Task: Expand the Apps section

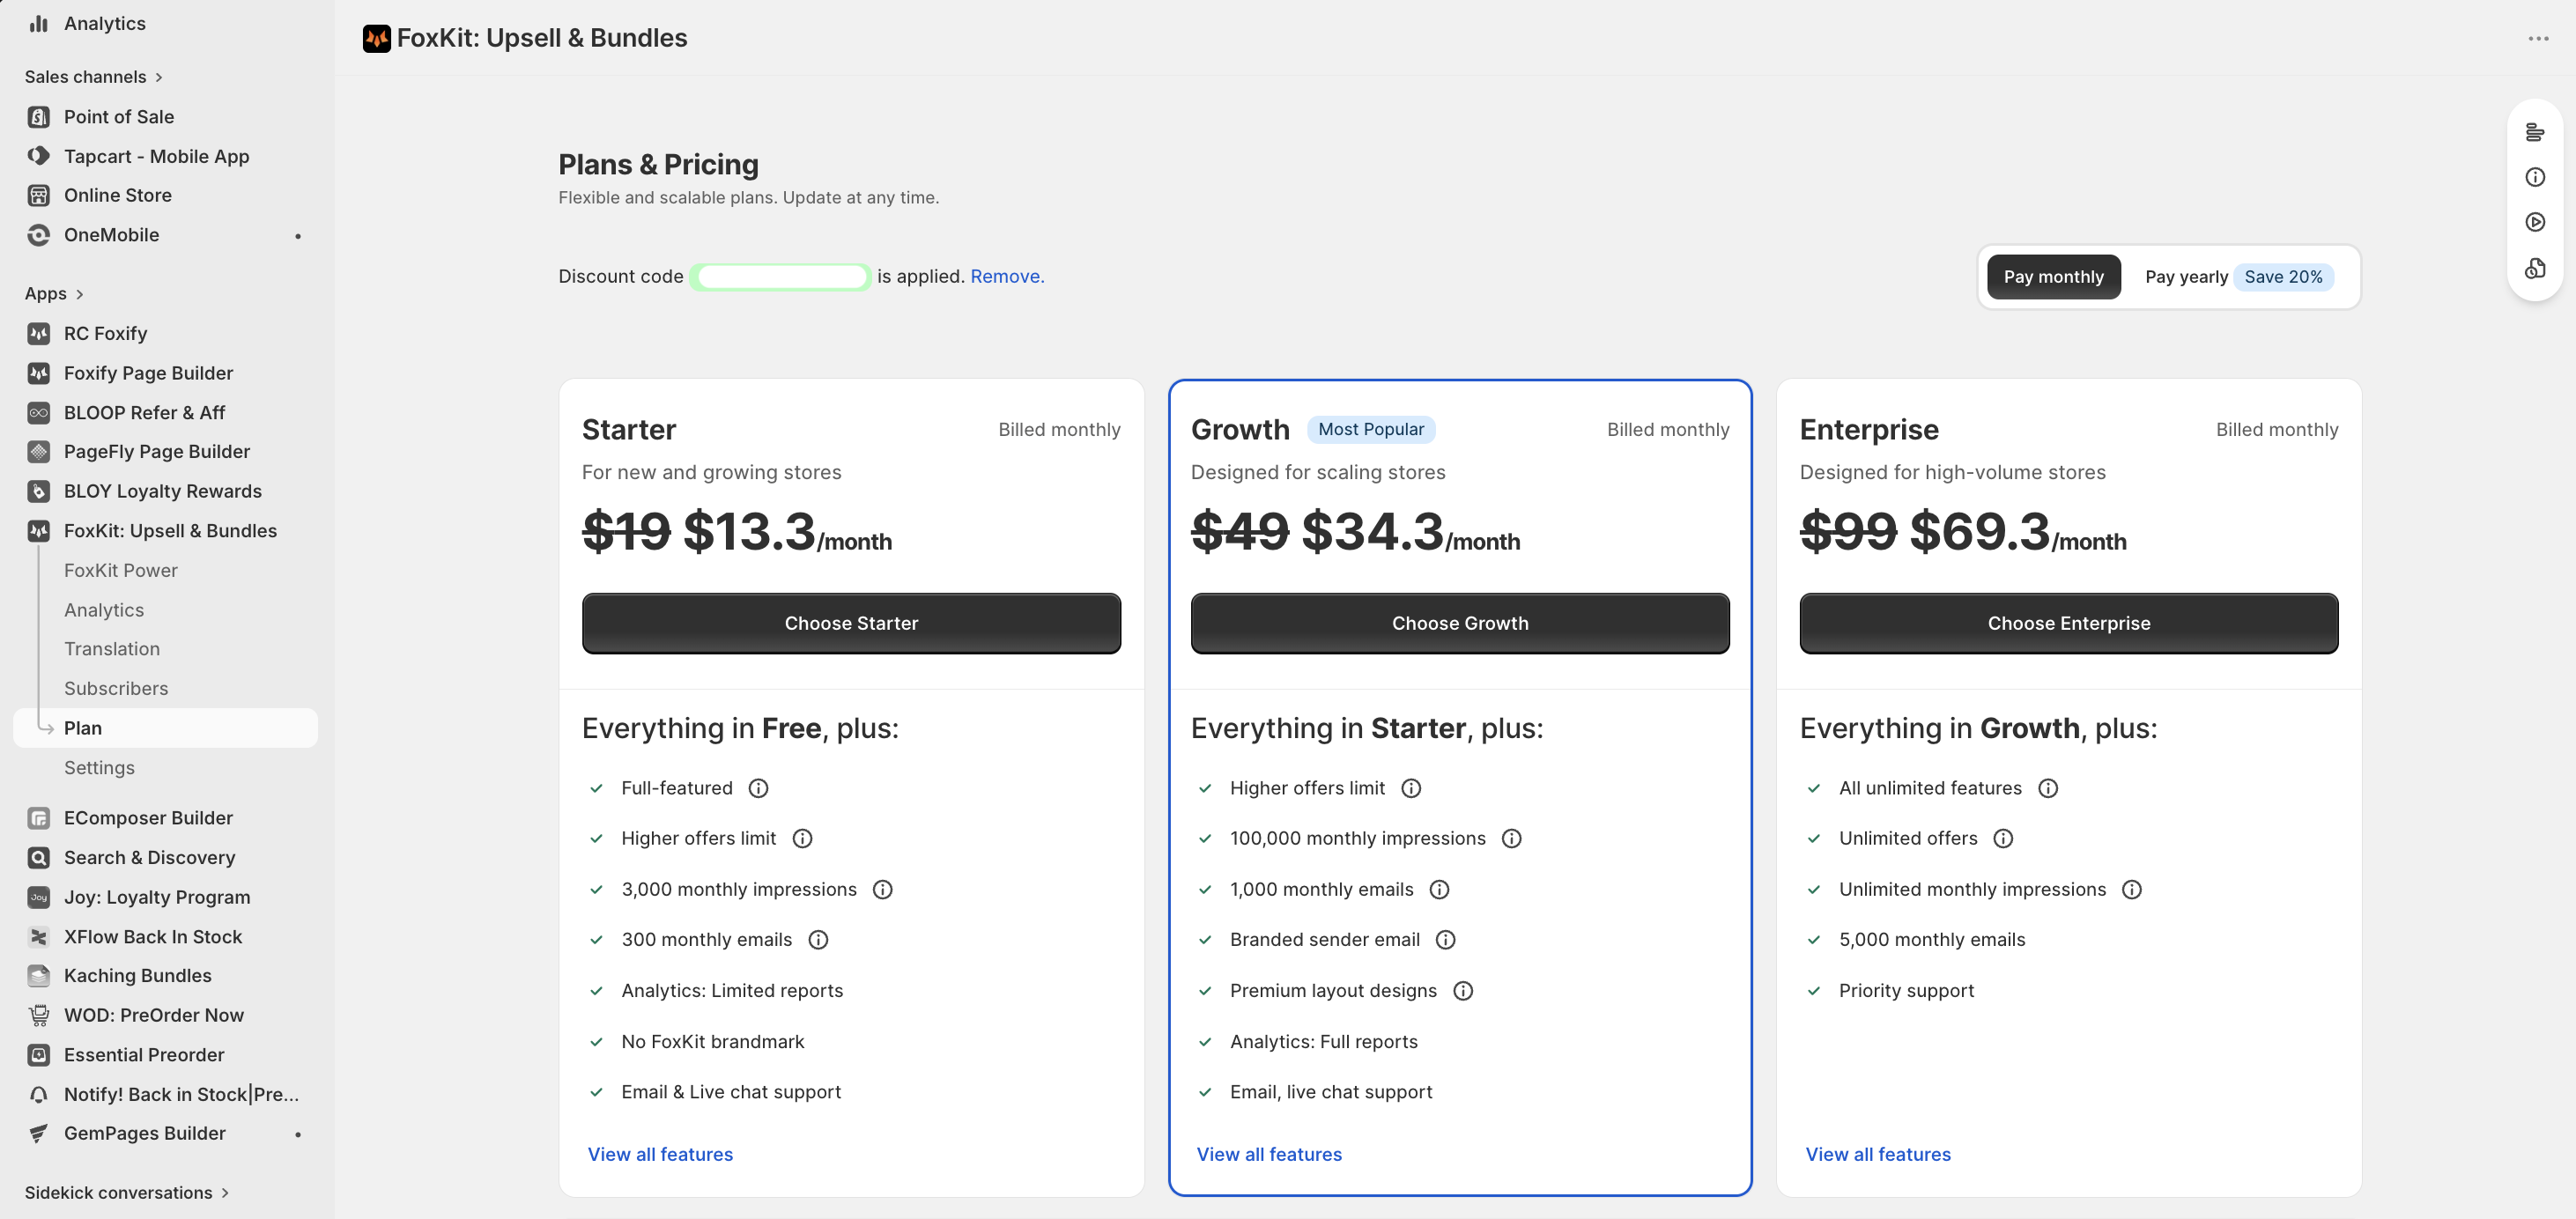Action: coord(54,294)
